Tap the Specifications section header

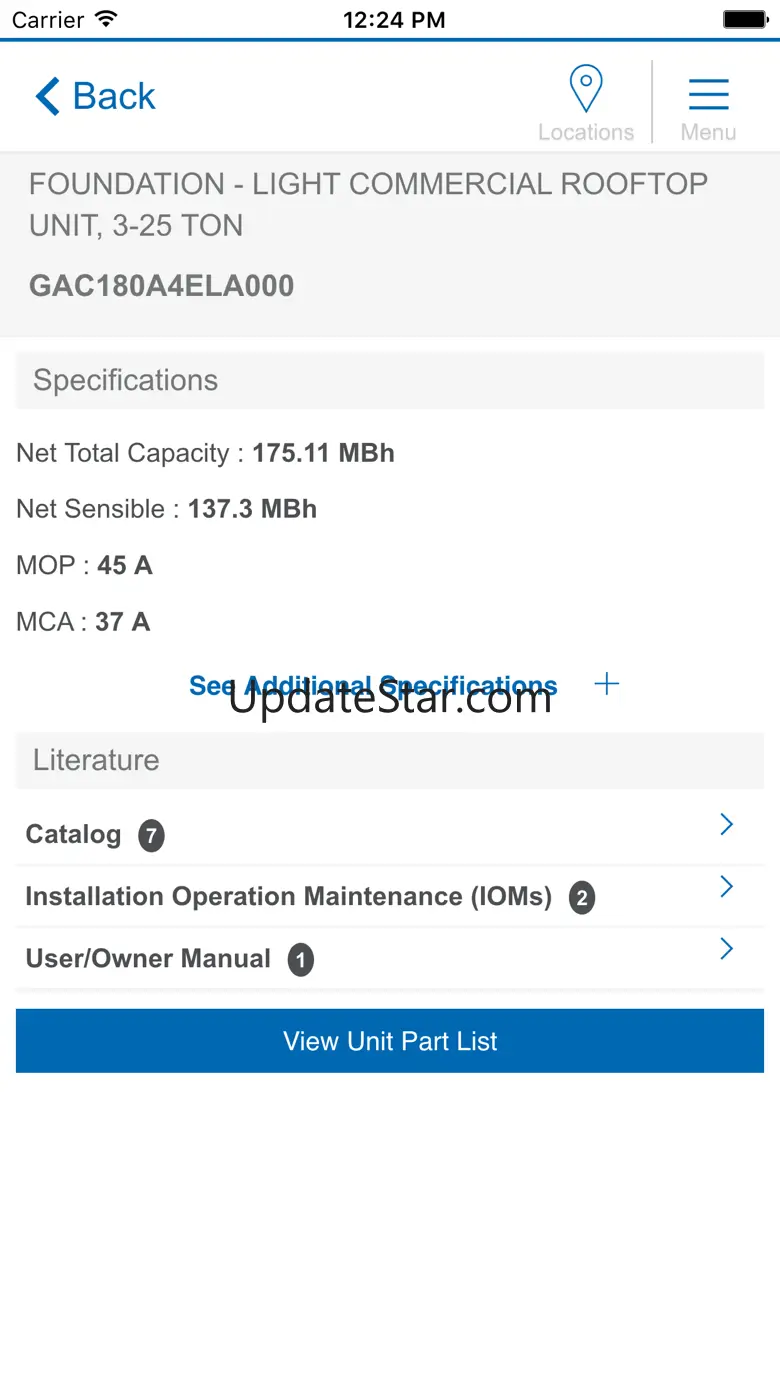[390, 380]
